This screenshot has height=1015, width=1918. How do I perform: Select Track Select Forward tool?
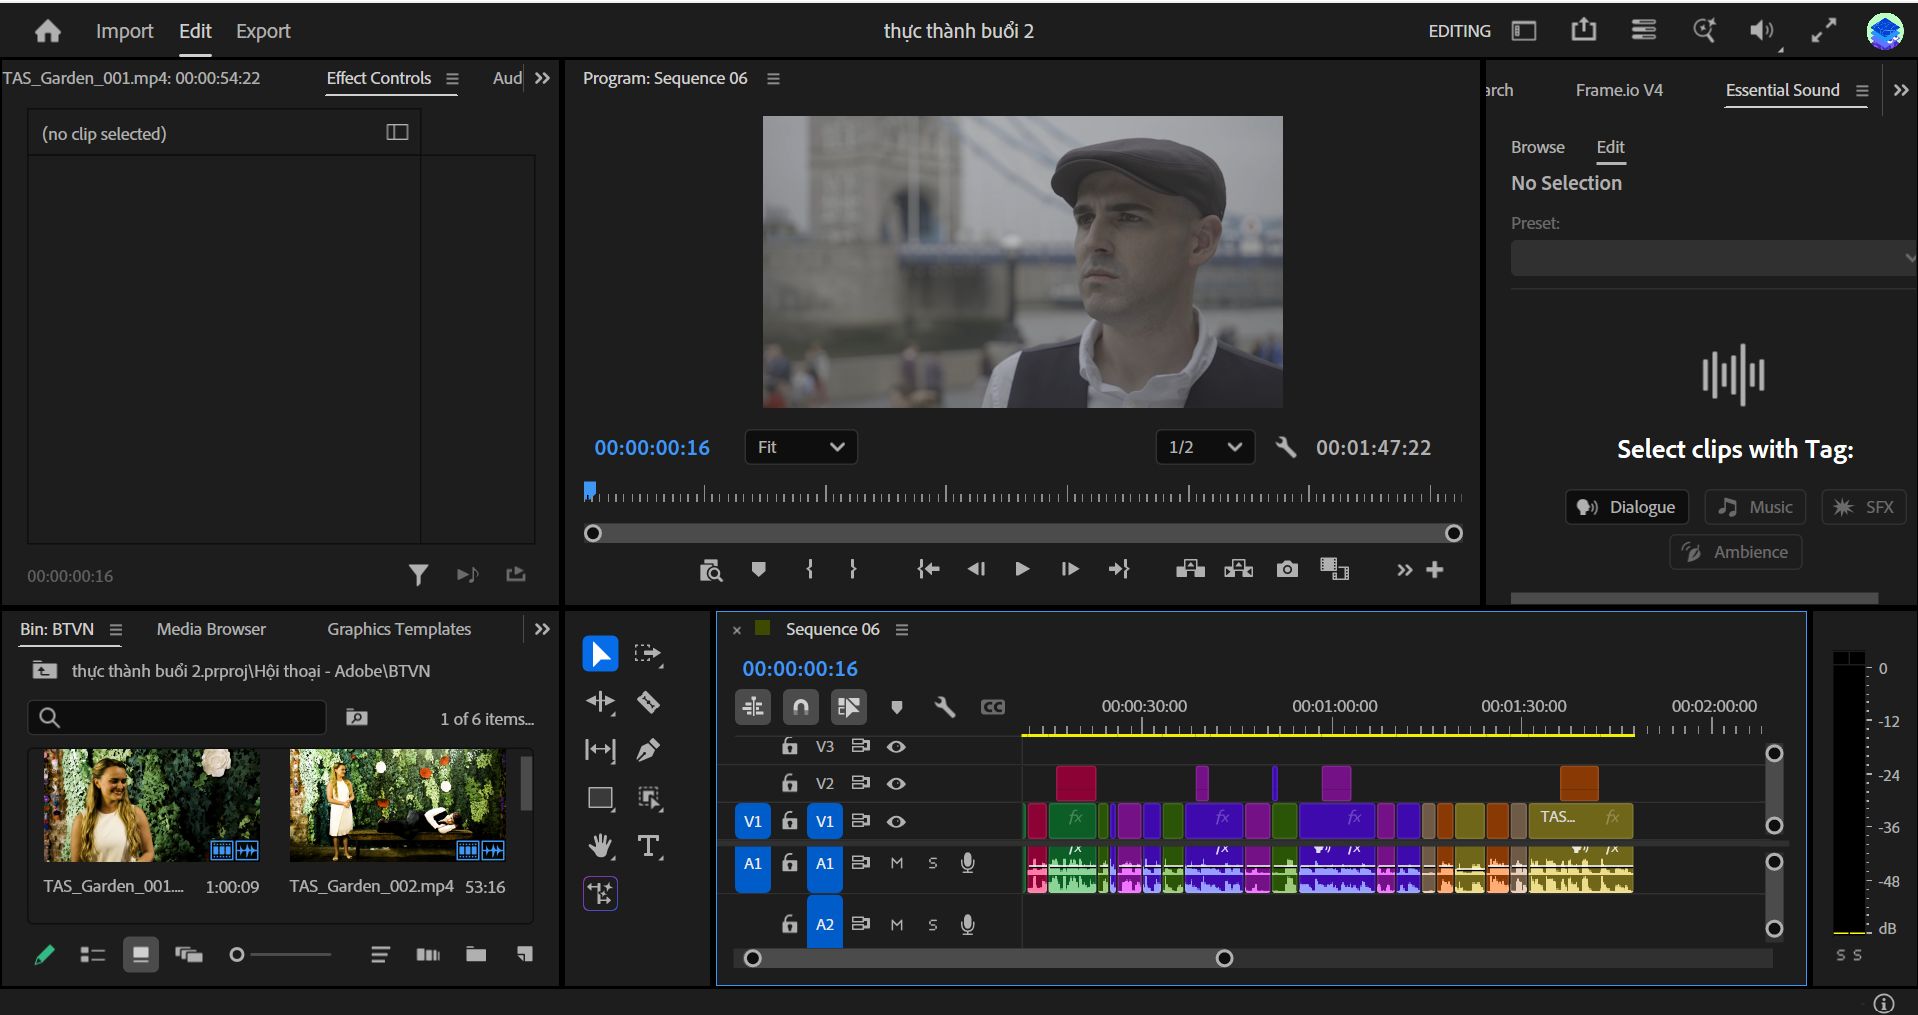648,654
